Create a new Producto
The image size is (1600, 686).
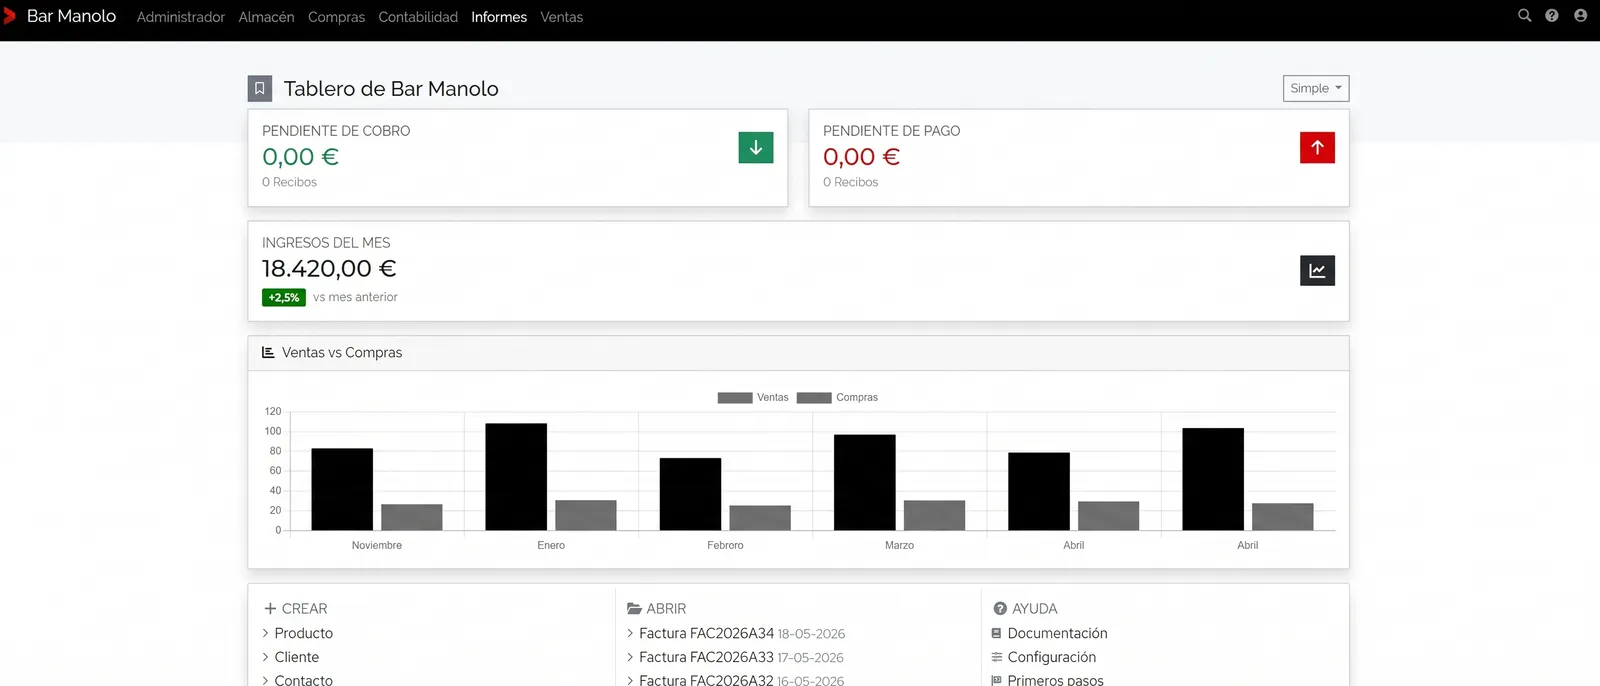click(x=304, y=633)
